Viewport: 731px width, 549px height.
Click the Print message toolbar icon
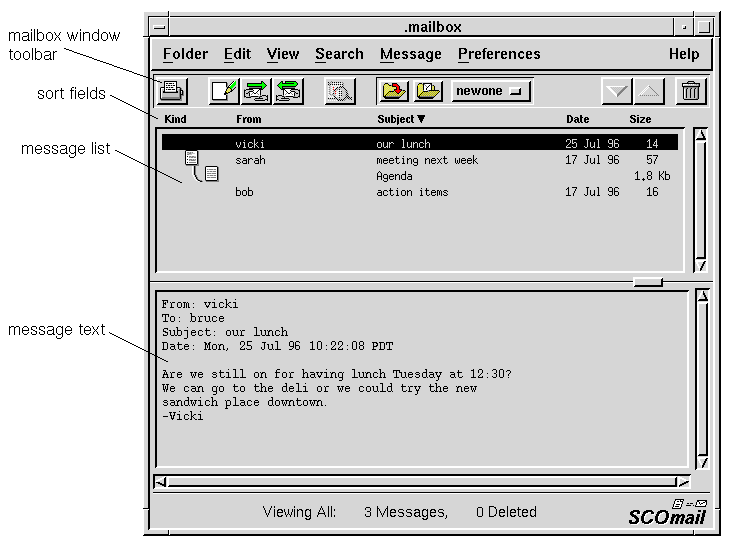coord(172,92)
